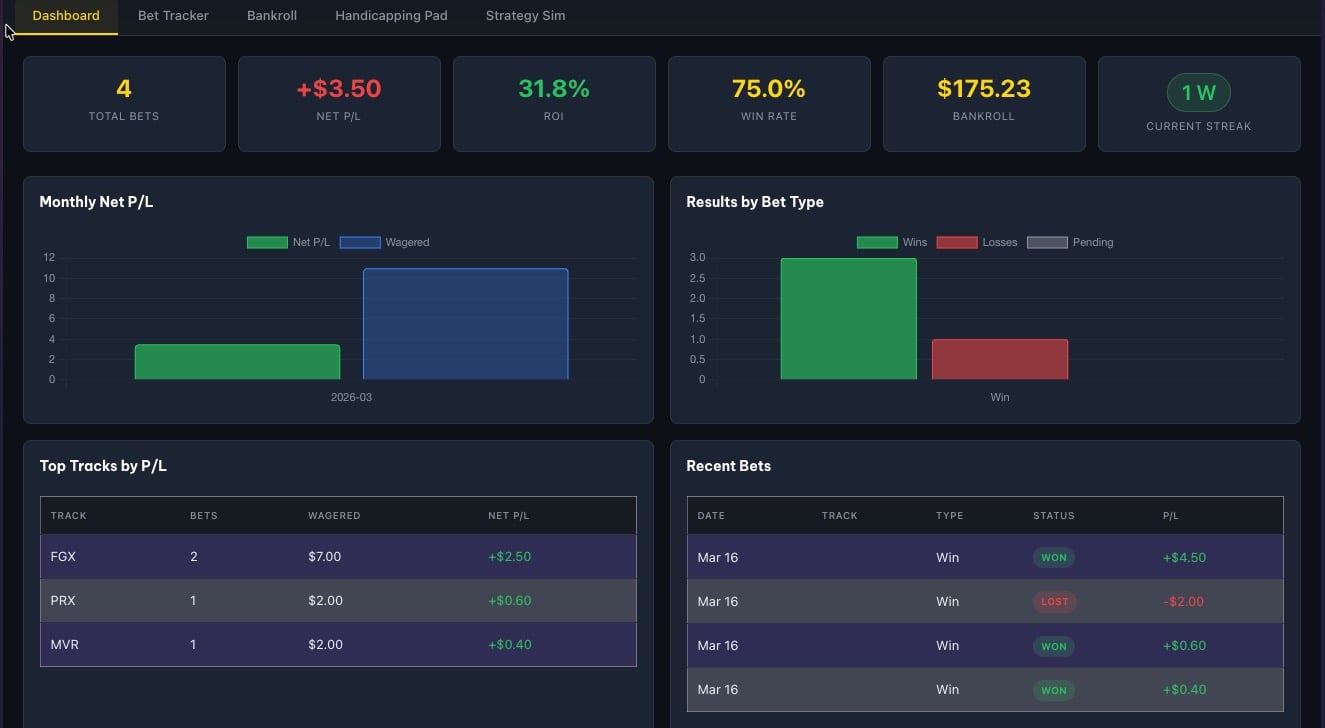Image resolution: width=1325 pixels, height=728 pixels.
Task: Open the Bet Tracker tab
Action: pos(173,16)
